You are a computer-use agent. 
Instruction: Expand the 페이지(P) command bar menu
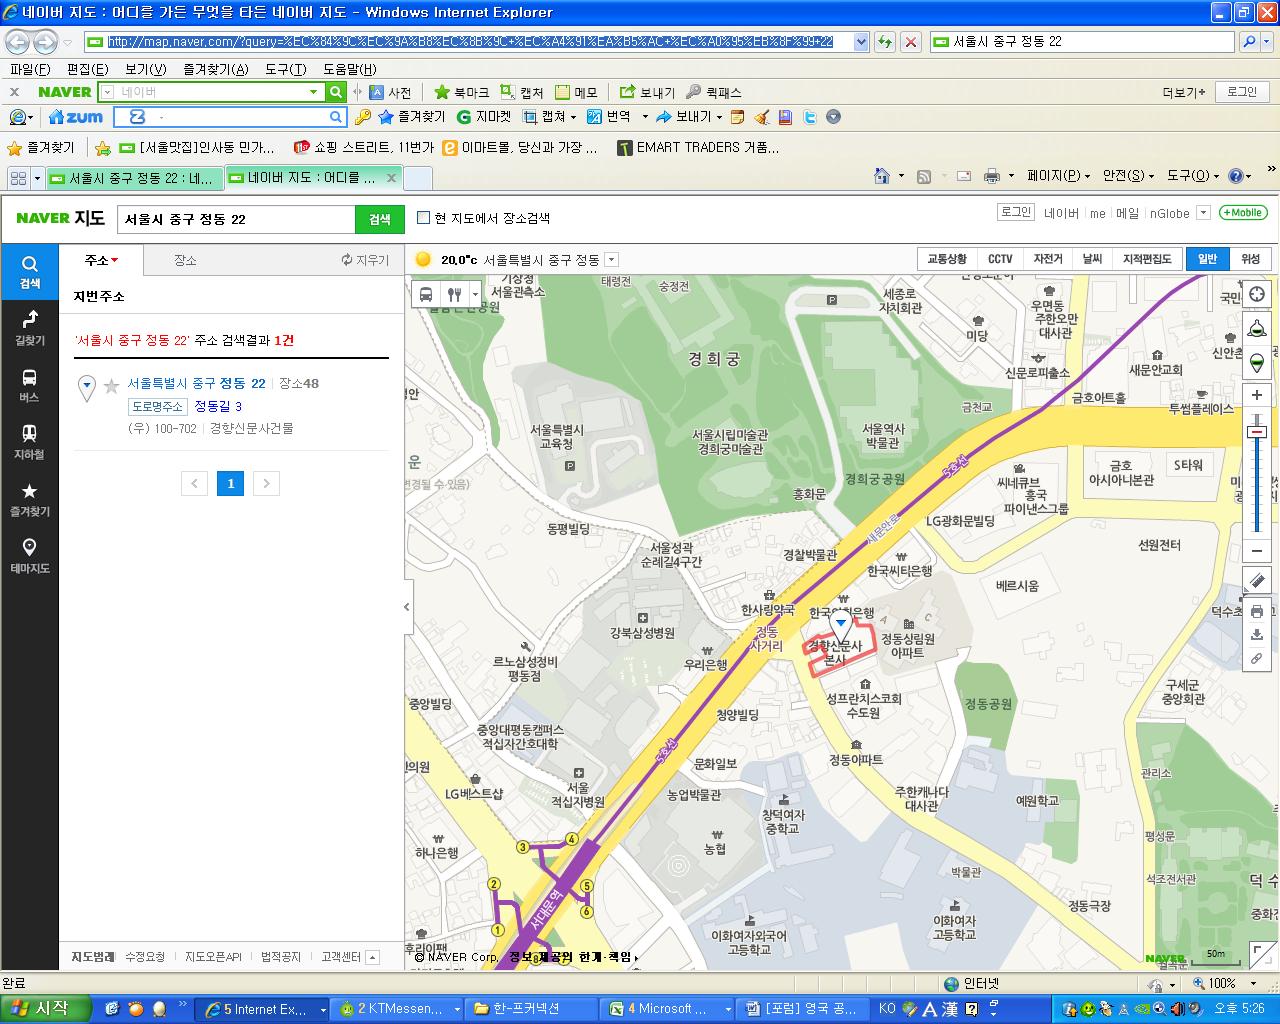pos(1058,176)
